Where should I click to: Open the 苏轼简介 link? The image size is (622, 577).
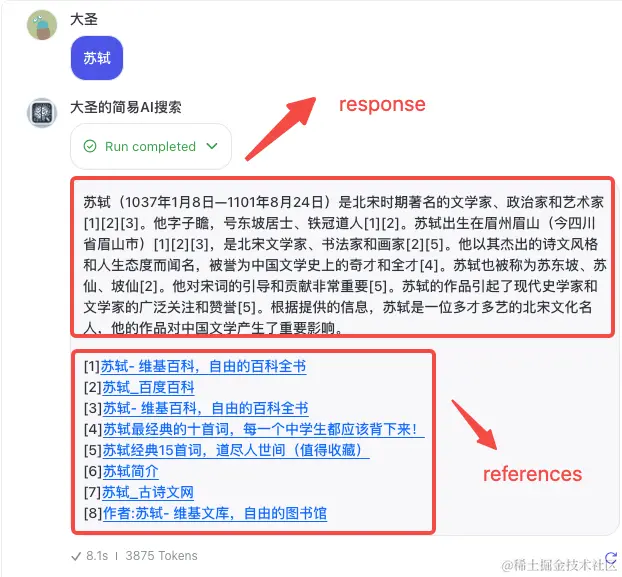131,471
